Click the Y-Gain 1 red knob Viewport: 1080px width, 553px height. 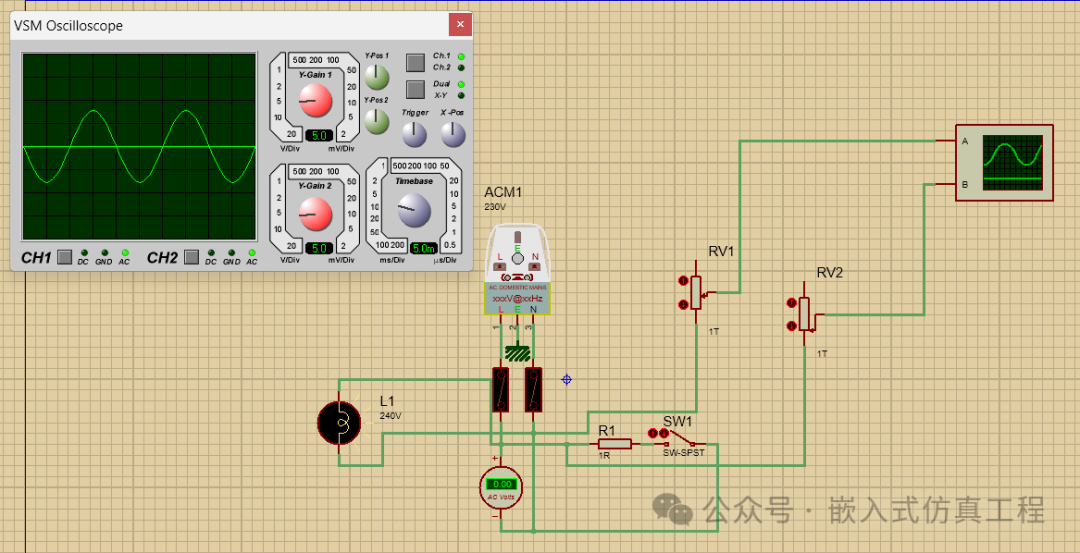pos(316,100)
